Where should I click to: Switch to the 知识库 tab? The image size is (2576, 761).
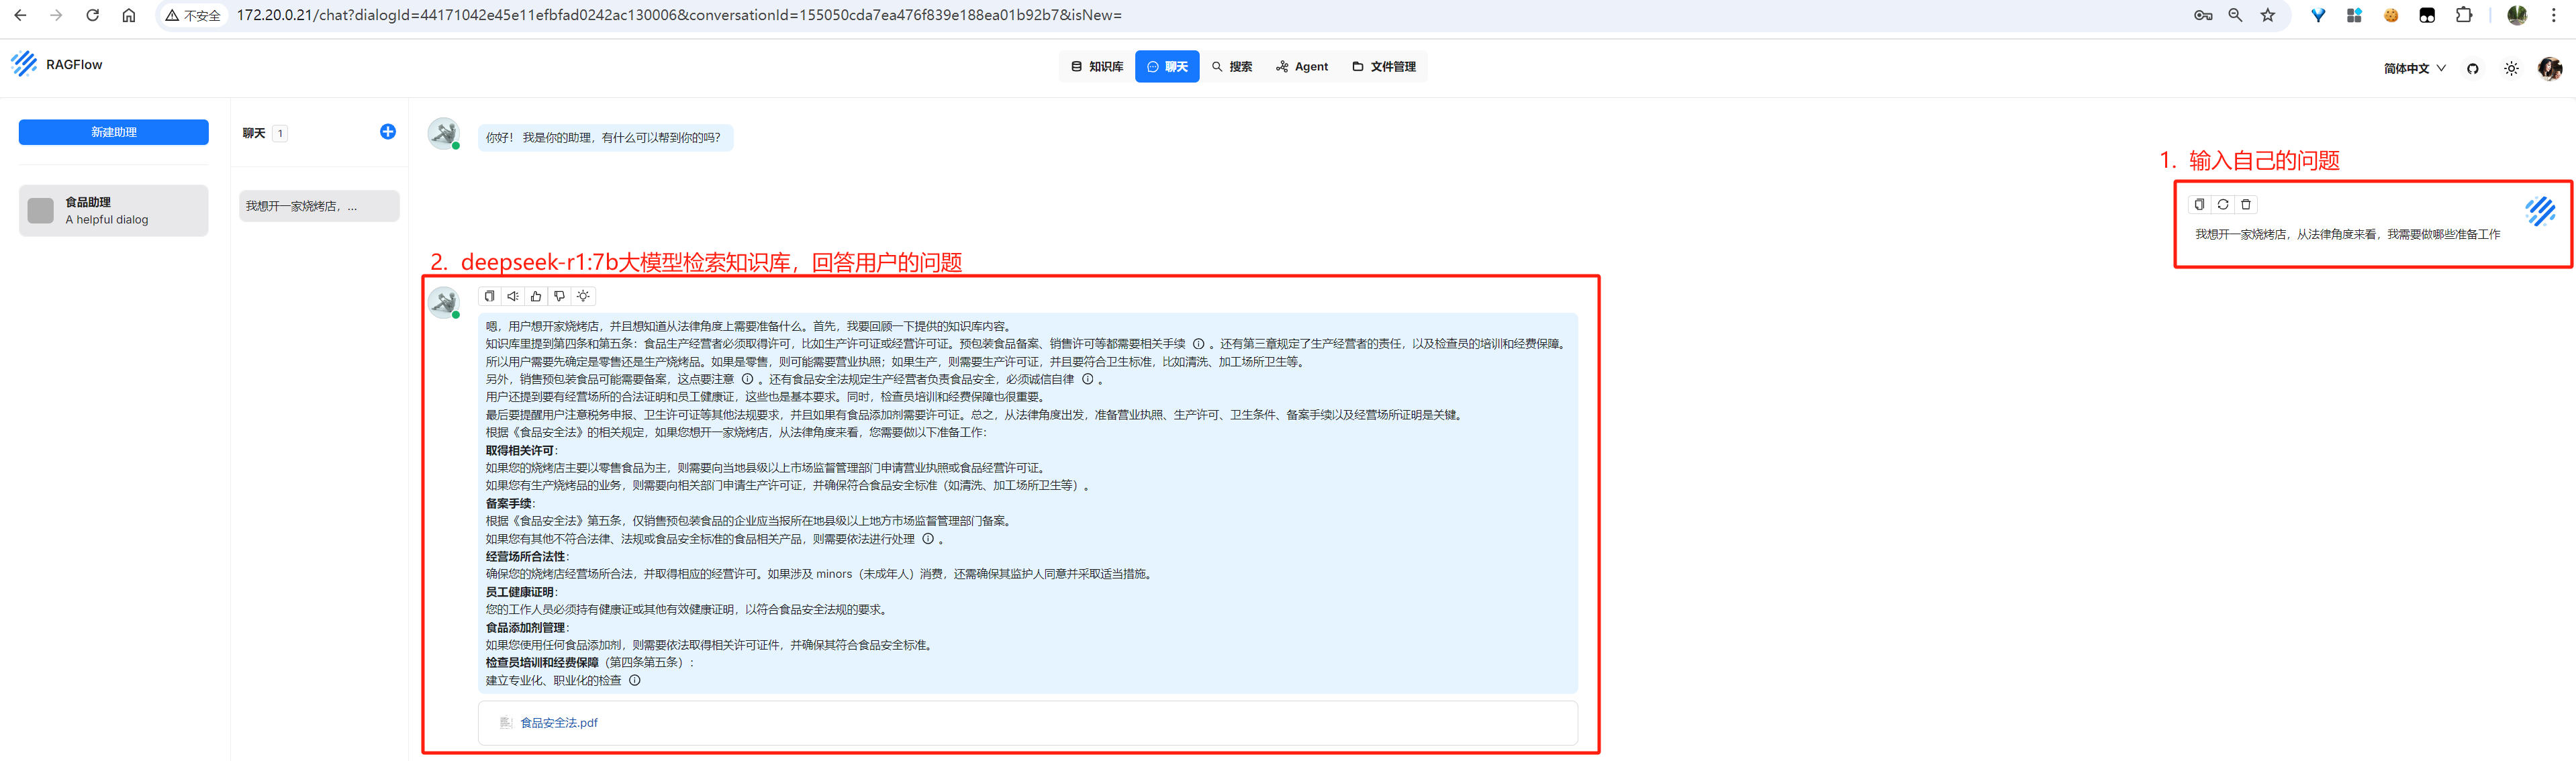click(1097, 67)
